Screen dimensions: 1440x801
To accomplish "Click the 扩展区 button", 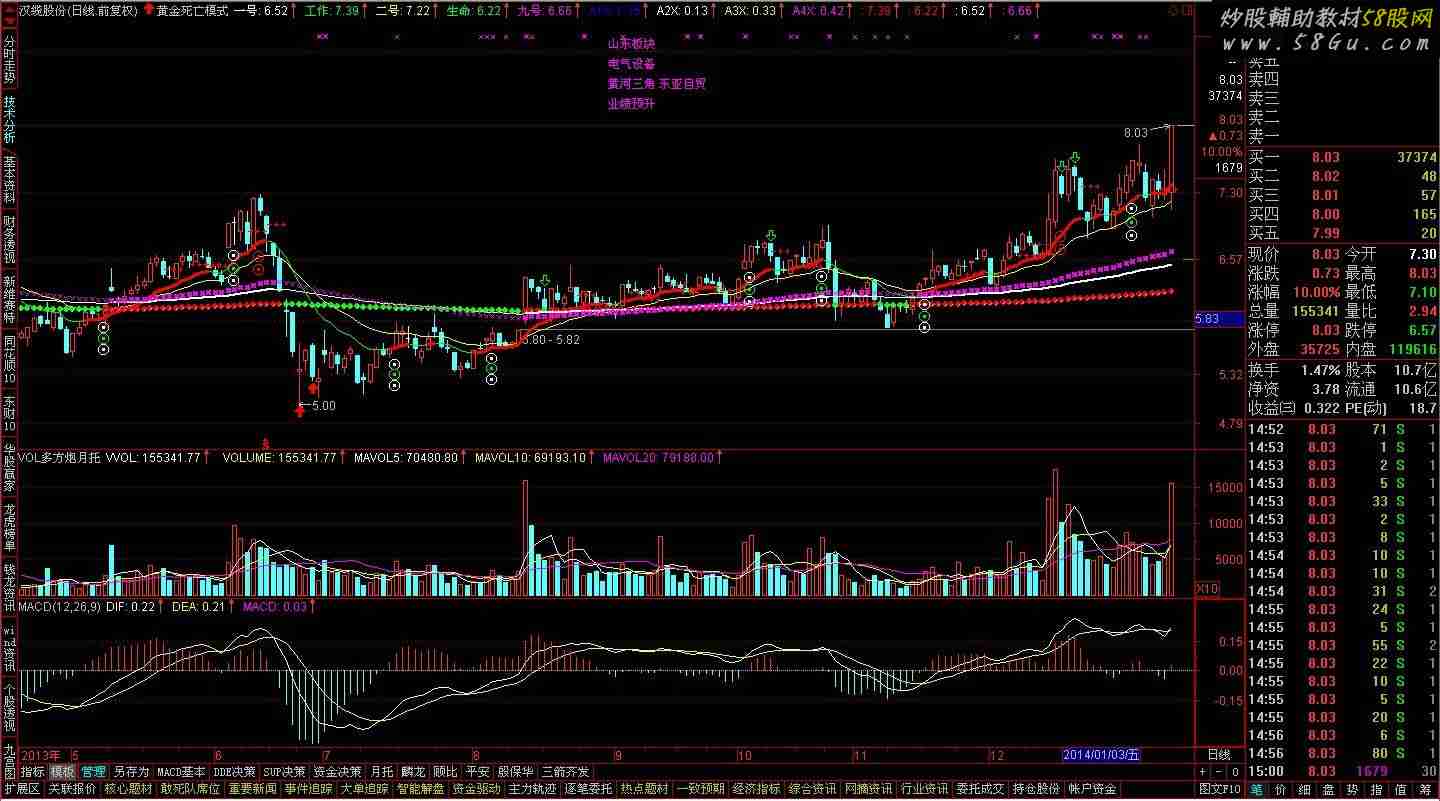I will pyautogui.click(x=21, y=789).
